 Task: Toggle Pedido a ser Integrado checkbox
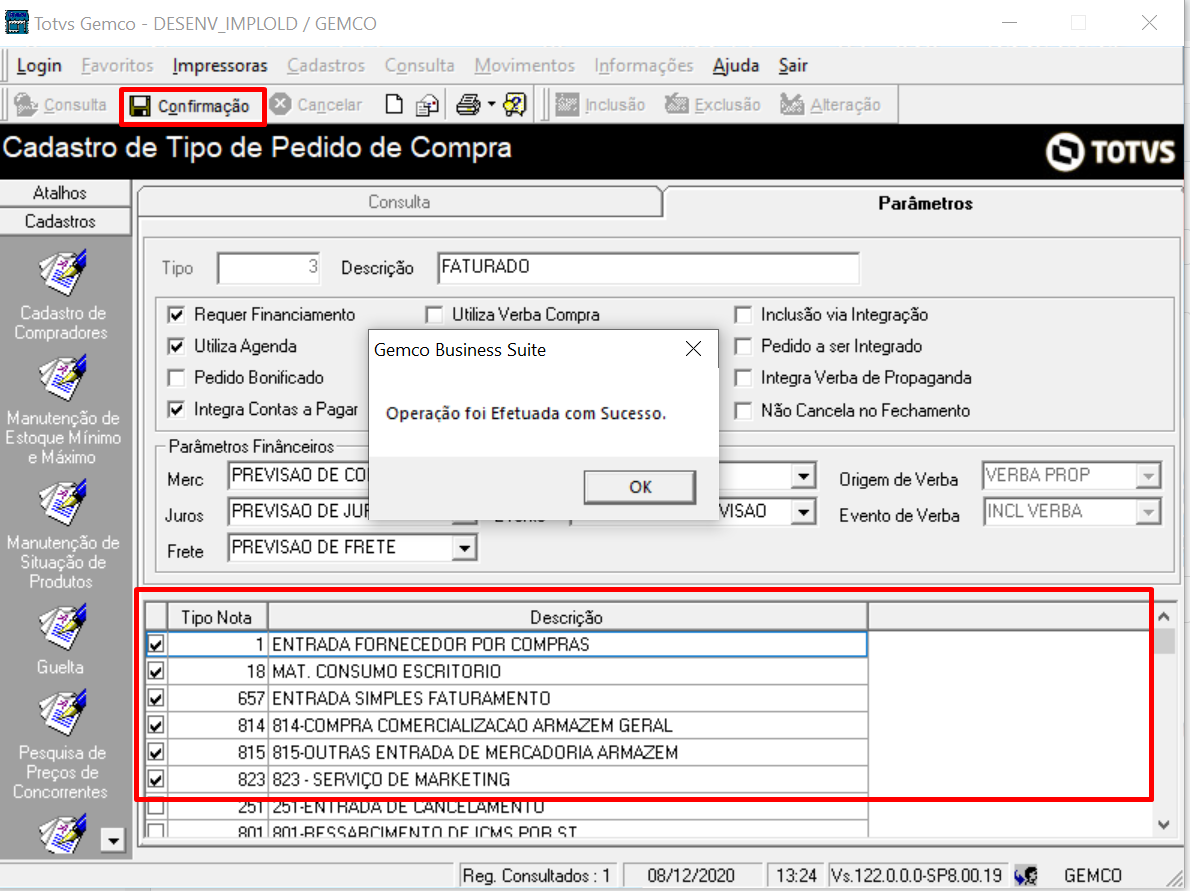[x=744, y=346]
